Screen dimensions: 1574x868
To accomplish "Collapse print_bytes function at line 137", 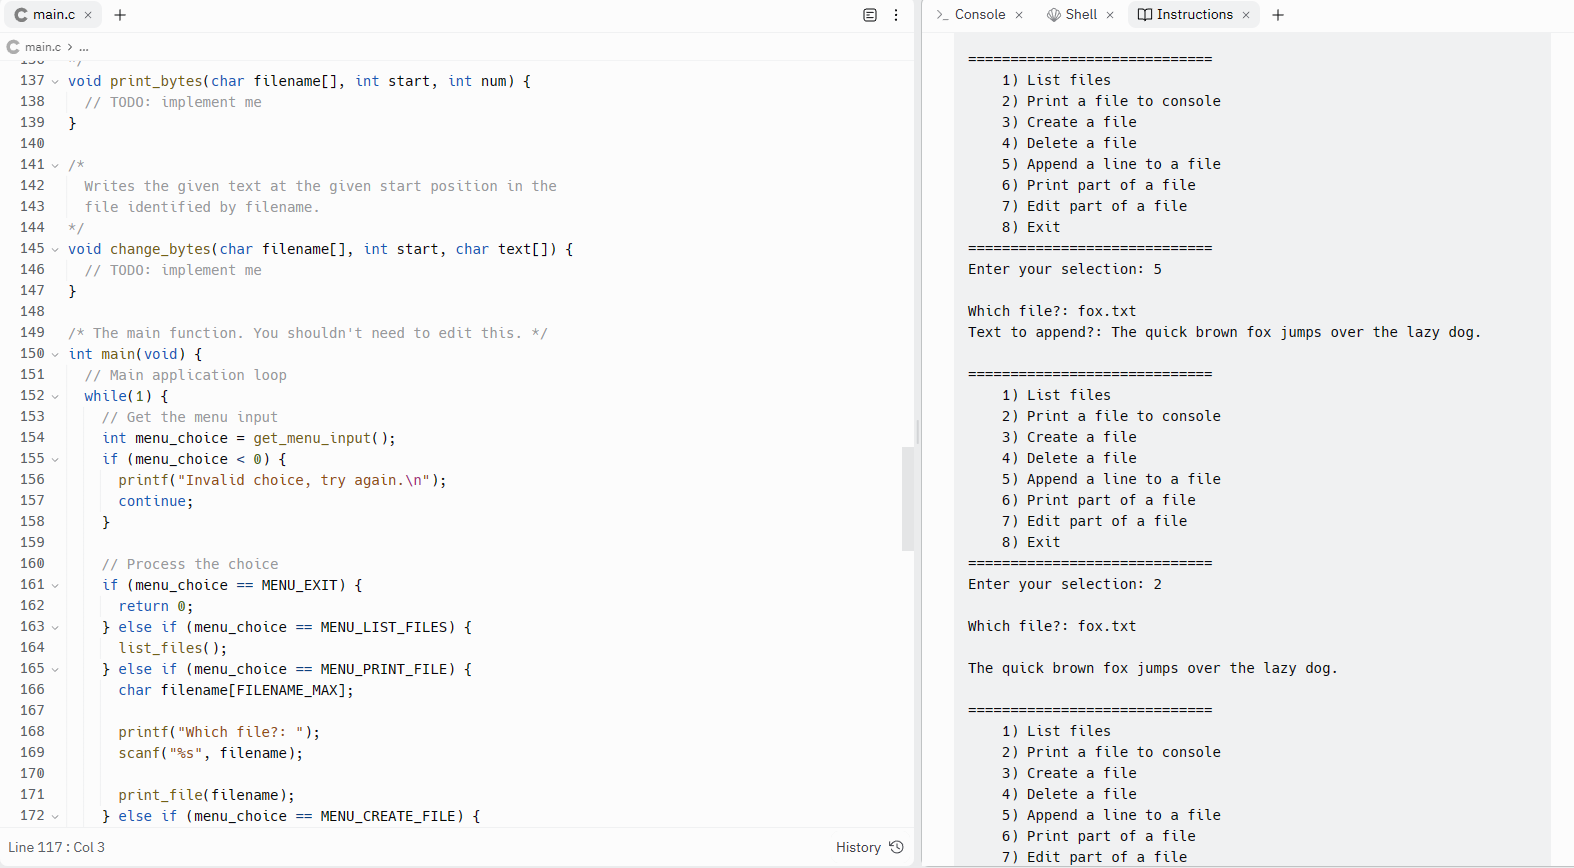I will [55, 81].
